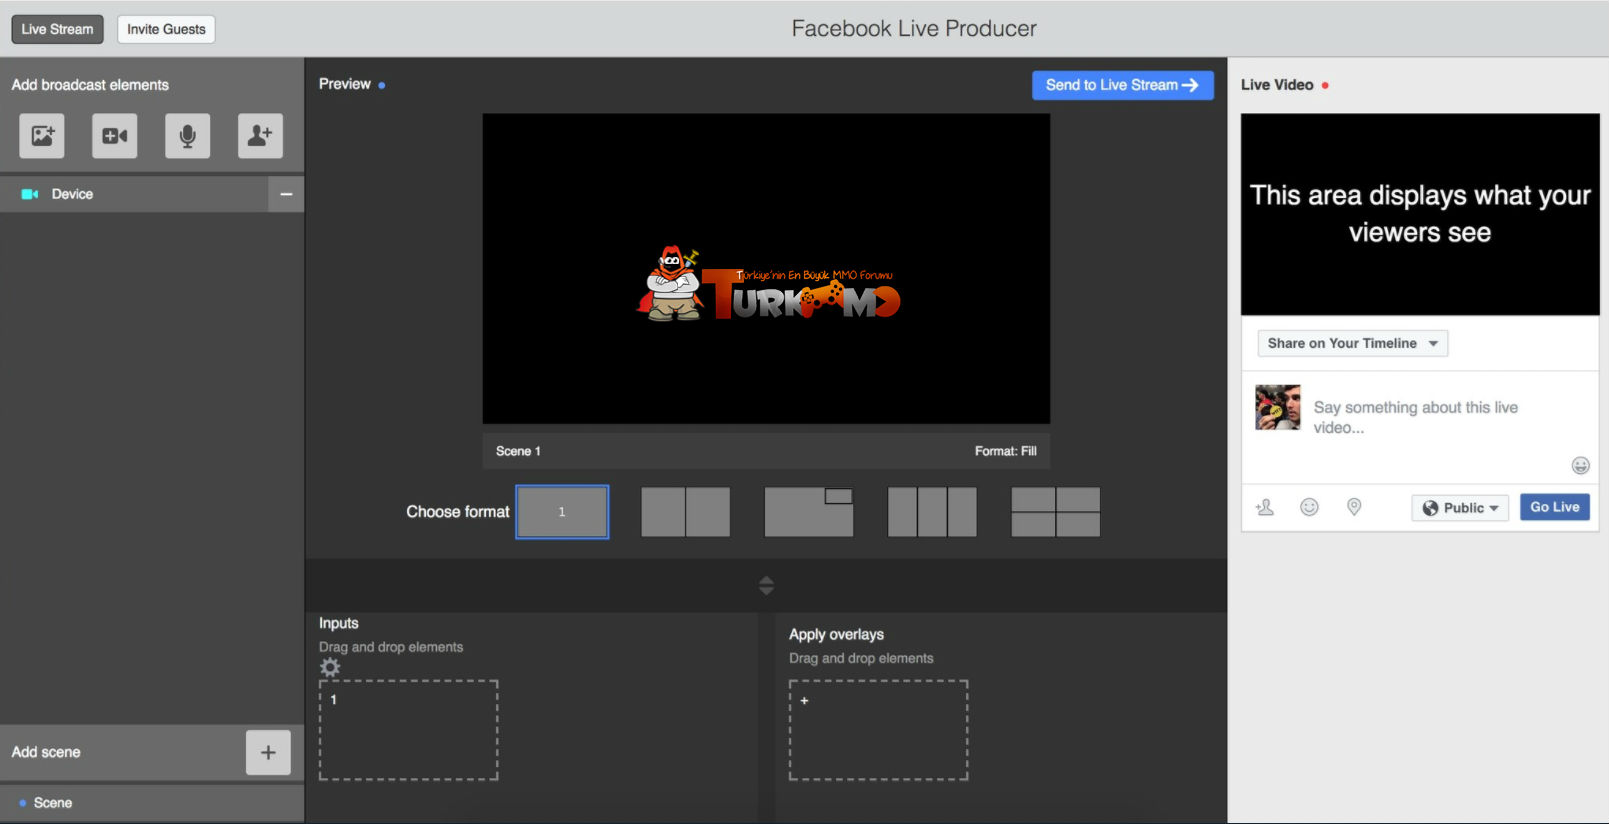
Task: Select the Device camera item
Action: pos(134,194)
